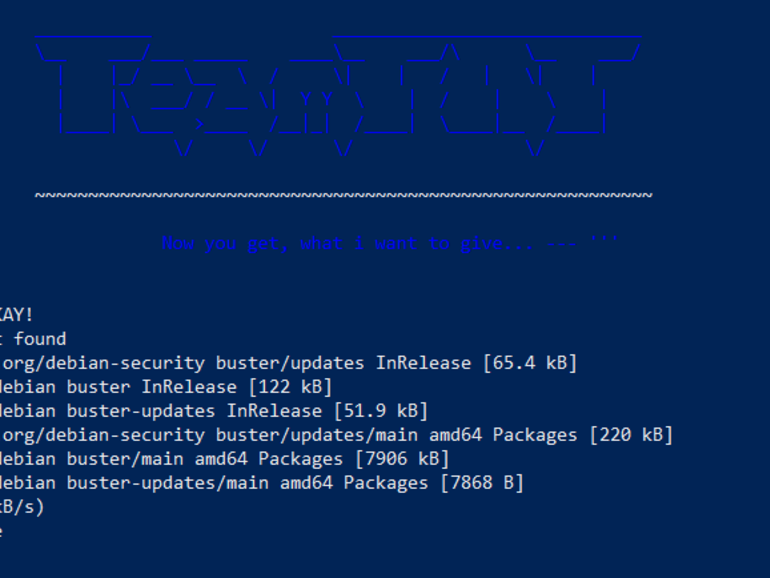Click the 'B/s)' transfer rate line

click(x=22, y=507)
